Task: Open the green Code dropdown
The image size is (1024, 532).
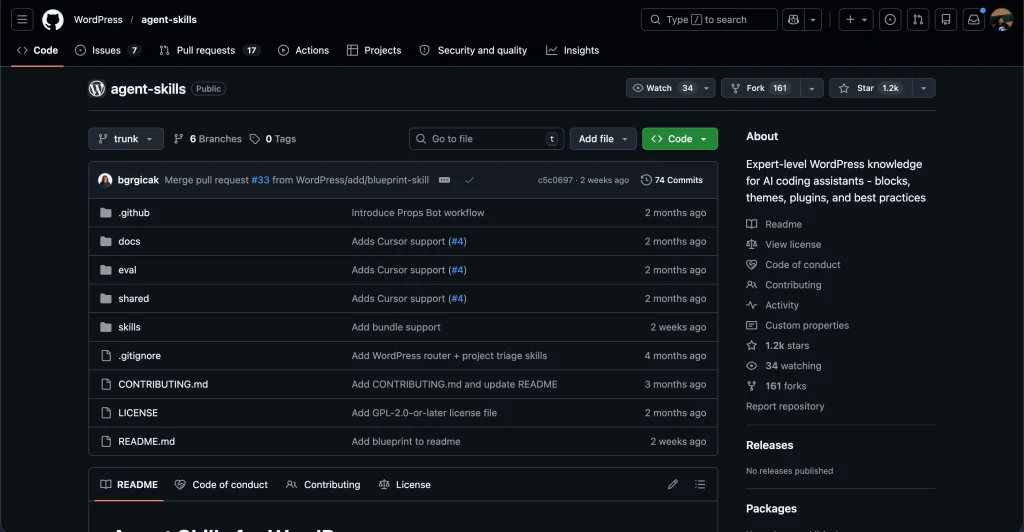Action: click(680, 139)
